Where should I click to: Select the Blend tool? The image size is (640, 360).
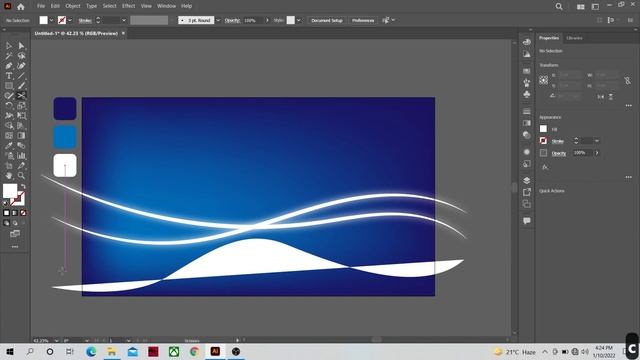point(21,146)
